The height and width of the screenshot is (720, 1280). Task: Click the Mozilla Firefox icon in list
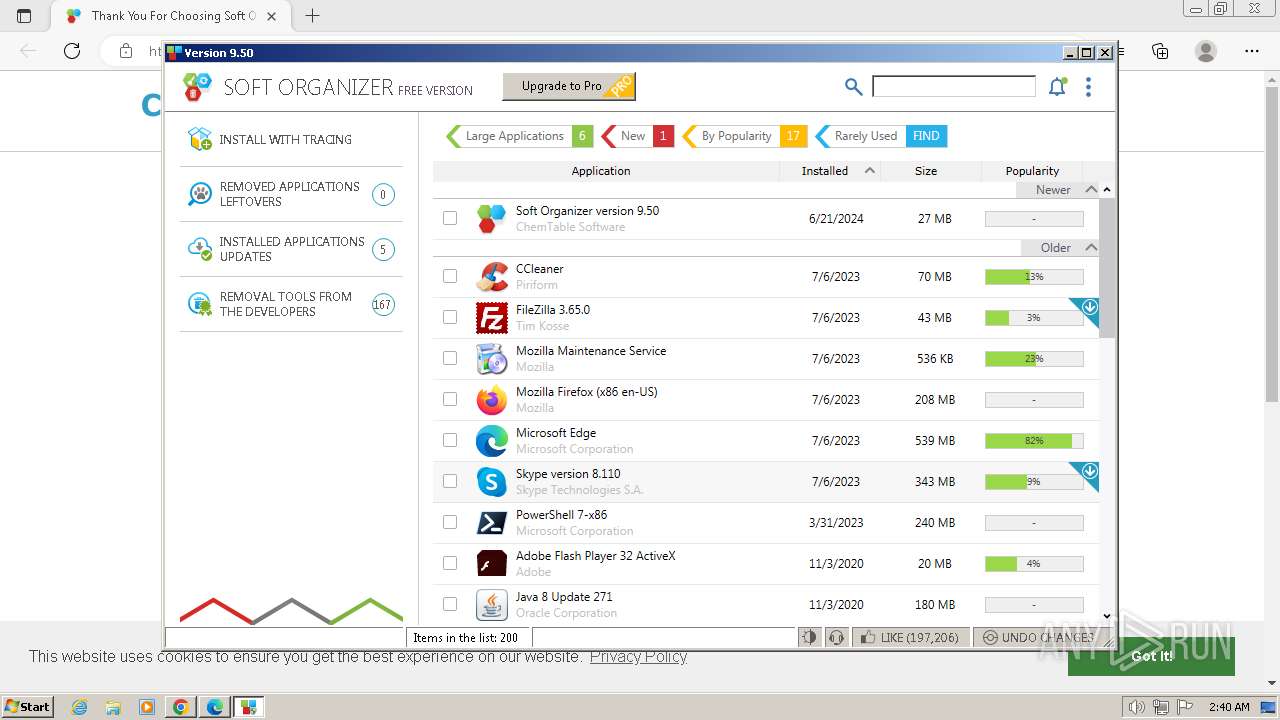pyautogui.click(x=491, y=400)
